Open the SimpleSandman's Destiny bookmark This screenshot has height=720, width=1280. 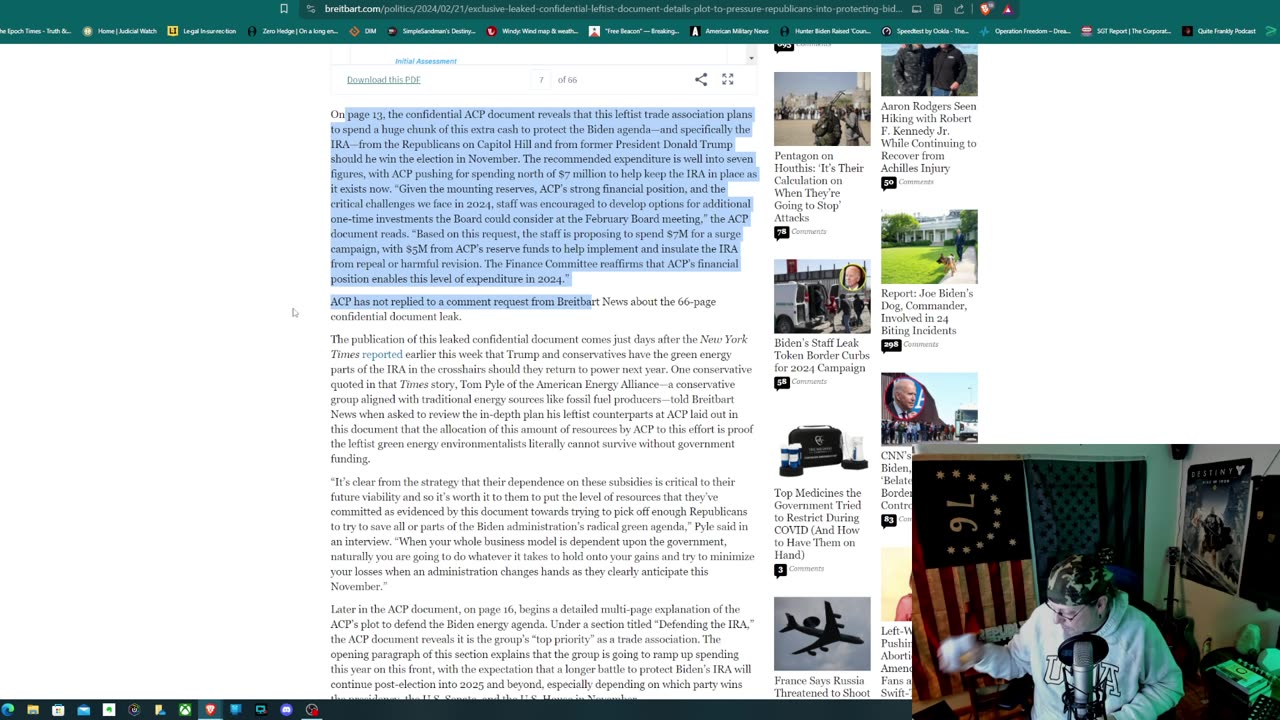click(432, 31)
